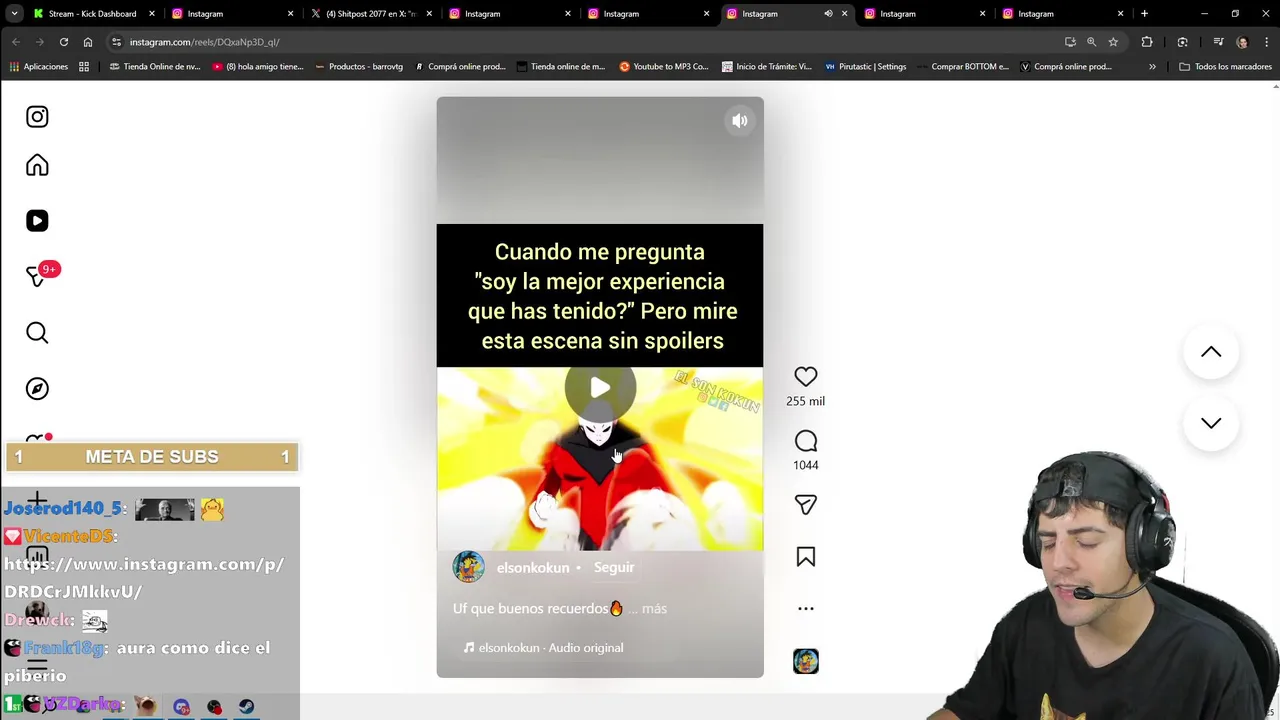Open 'Pirutastic | Settings' bookmark
Screen dimensions: 1280x720
pyautogui.click(x=866, y=67)
